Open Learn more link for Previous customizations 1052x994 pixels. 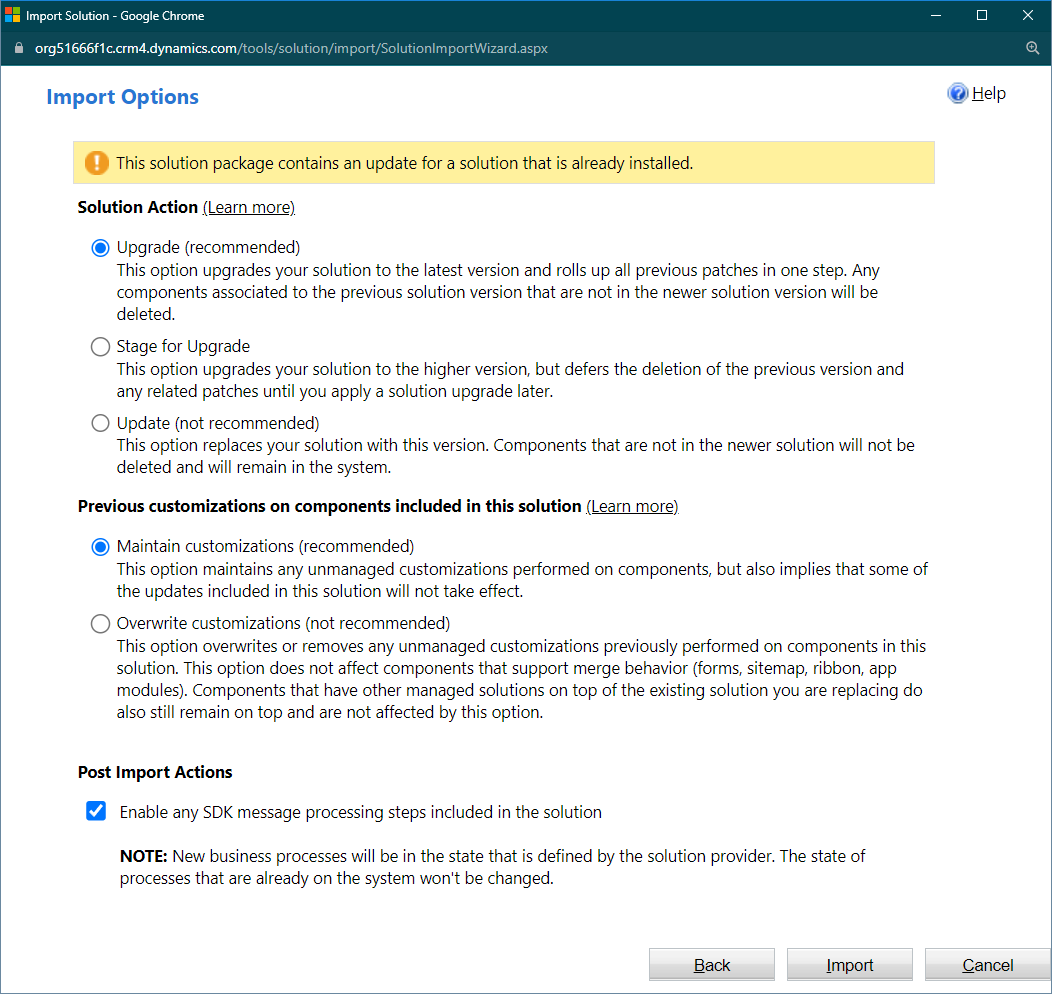tap(632, 506)
